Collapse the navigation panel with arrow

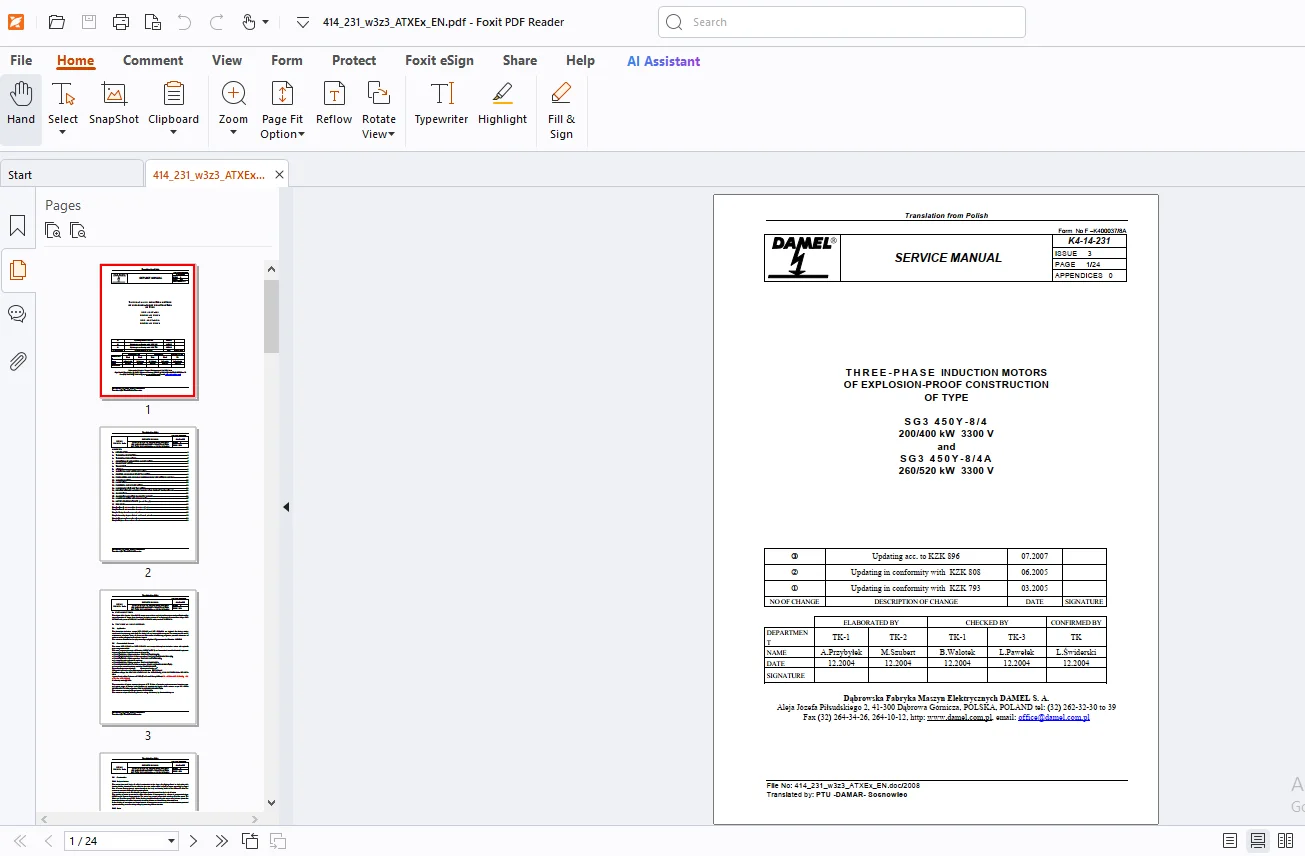click(286, 507)
